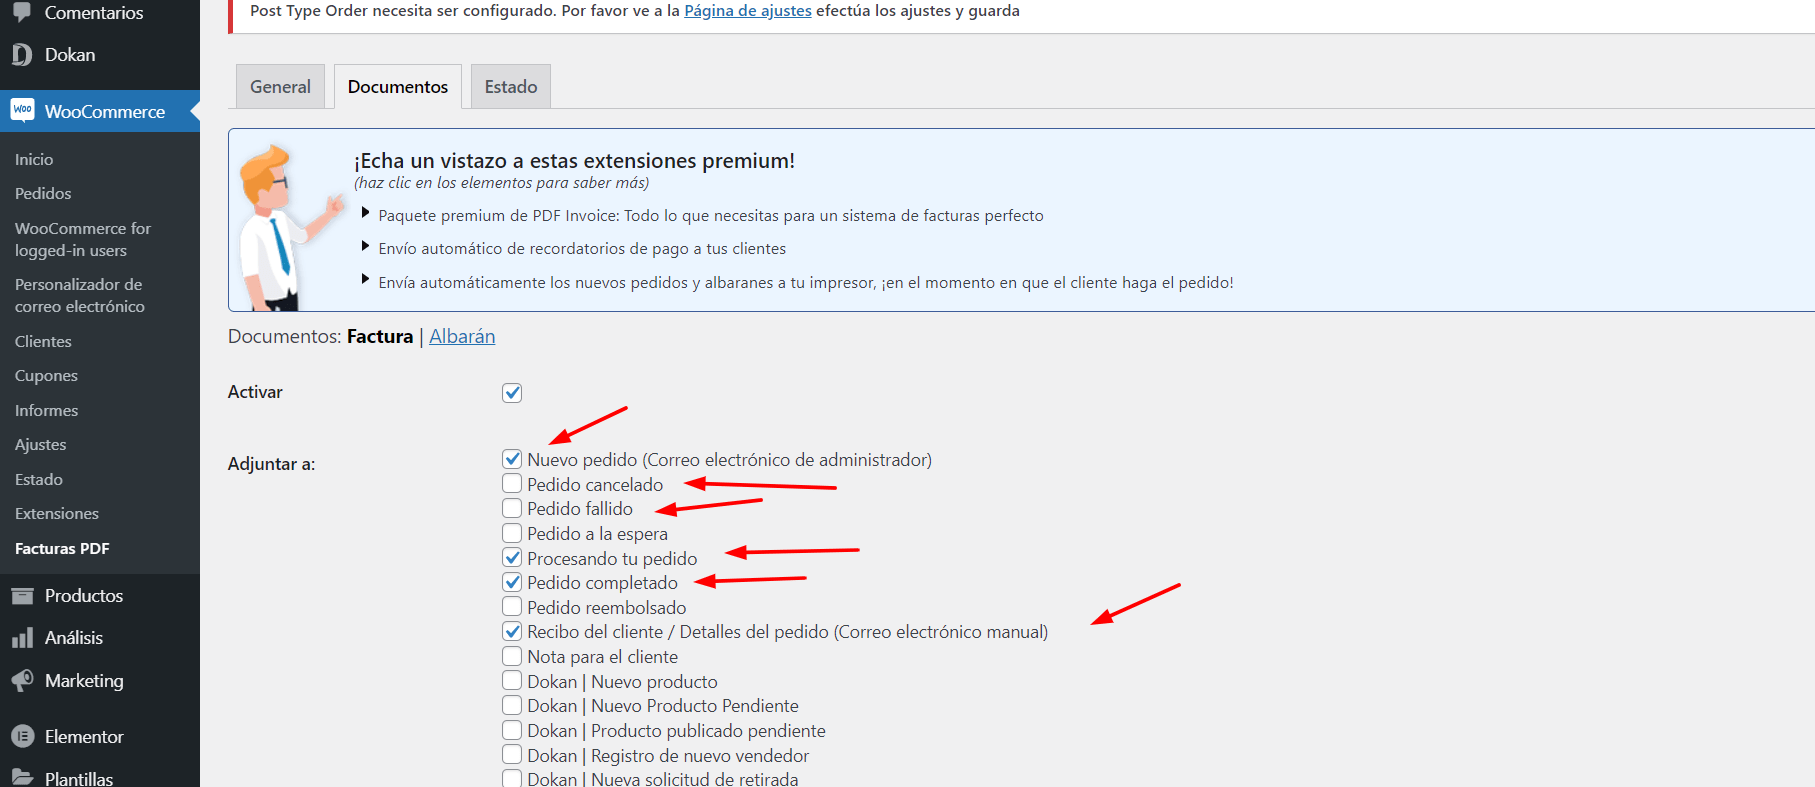The width and height of the screenshot is (1815, 787).
Task: Click the Marketing megaphone icon
Action: coord(22,681)
